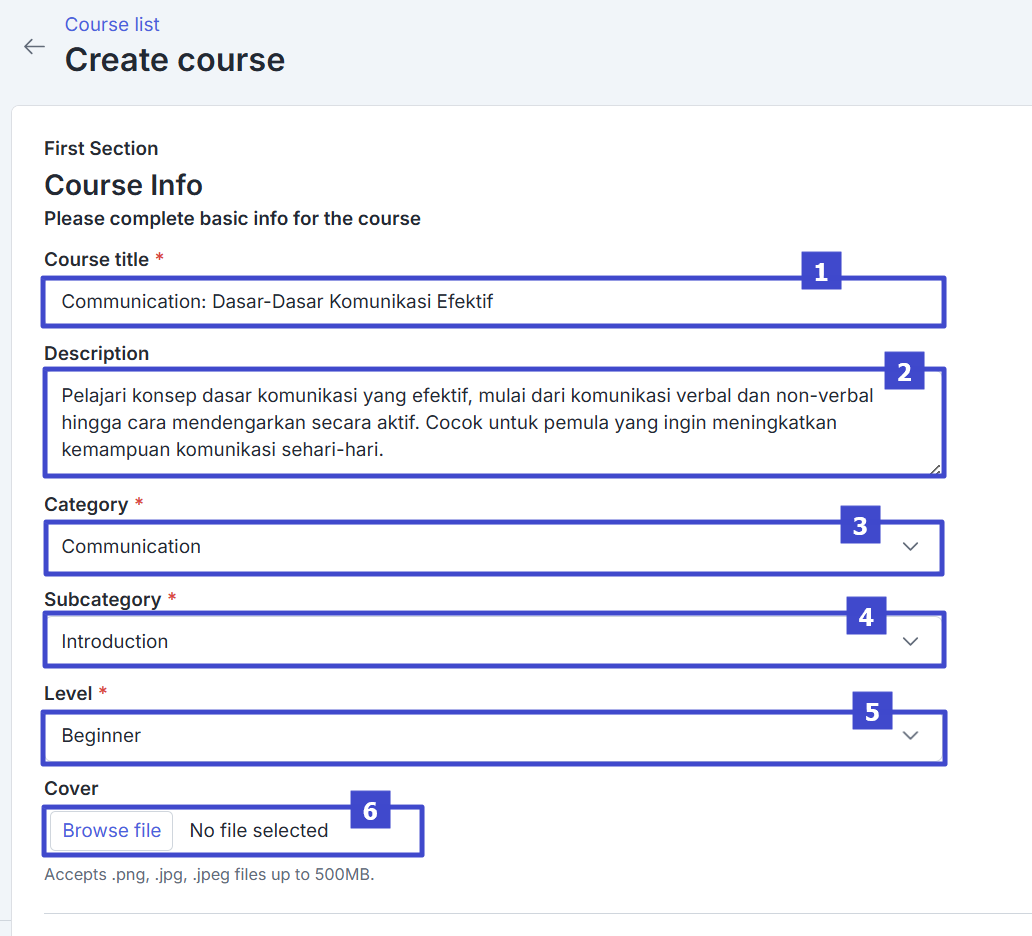The width and height of the screenshot is (1032, 936).
Task: Click the number 5 badge on Level
Action: (872, 712)
